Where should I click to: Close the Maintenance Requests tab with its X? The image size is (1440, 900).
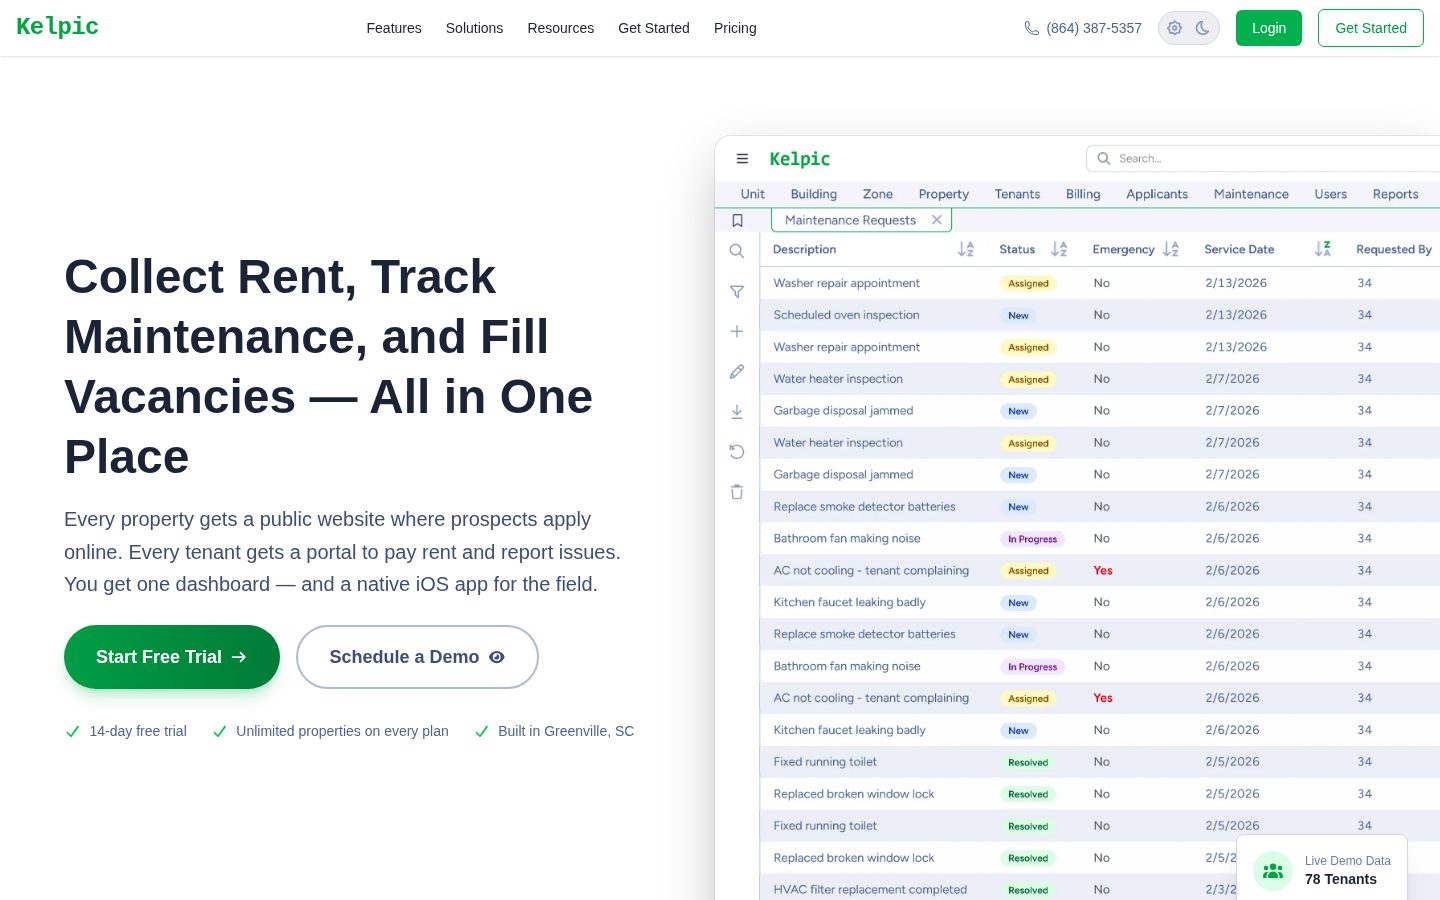click(x=937, y=220)
